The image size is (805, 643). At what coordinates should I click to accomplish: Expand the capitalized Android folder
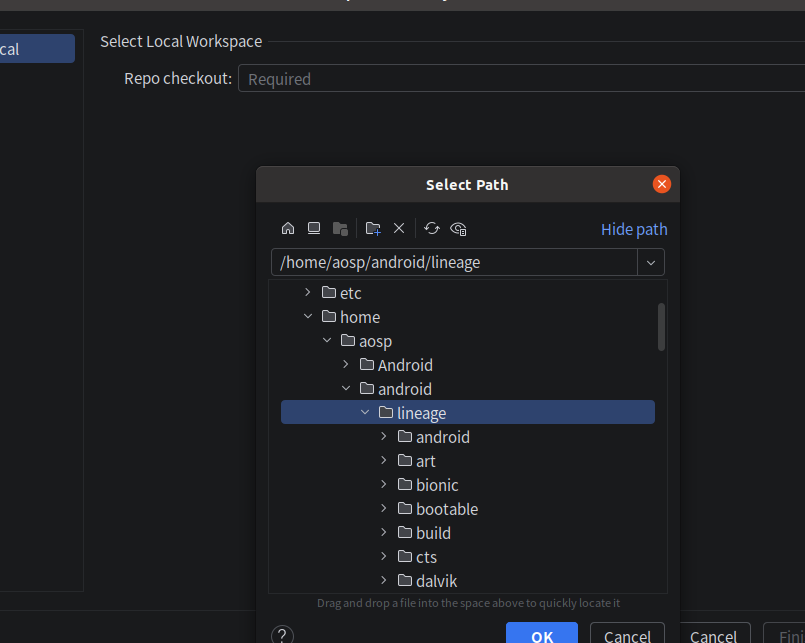coord(346,365)
